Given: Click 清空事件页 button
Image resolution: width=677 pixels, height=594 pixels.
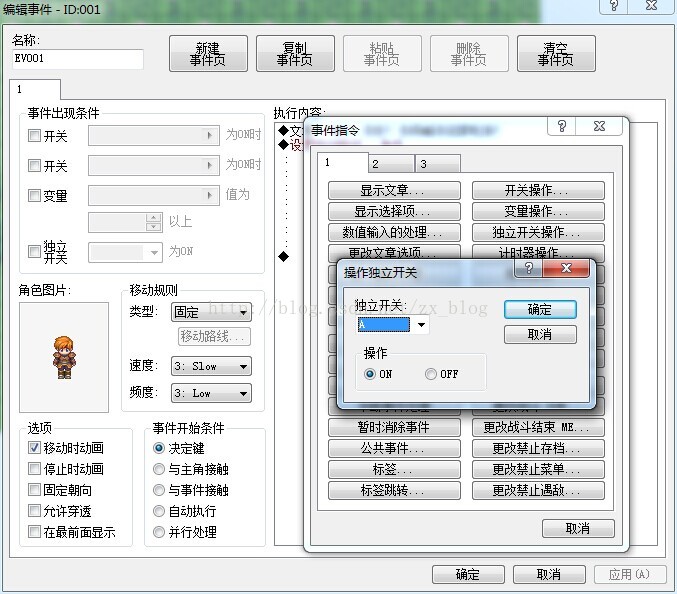Looking at the screenshot, I should coord(556,54).
